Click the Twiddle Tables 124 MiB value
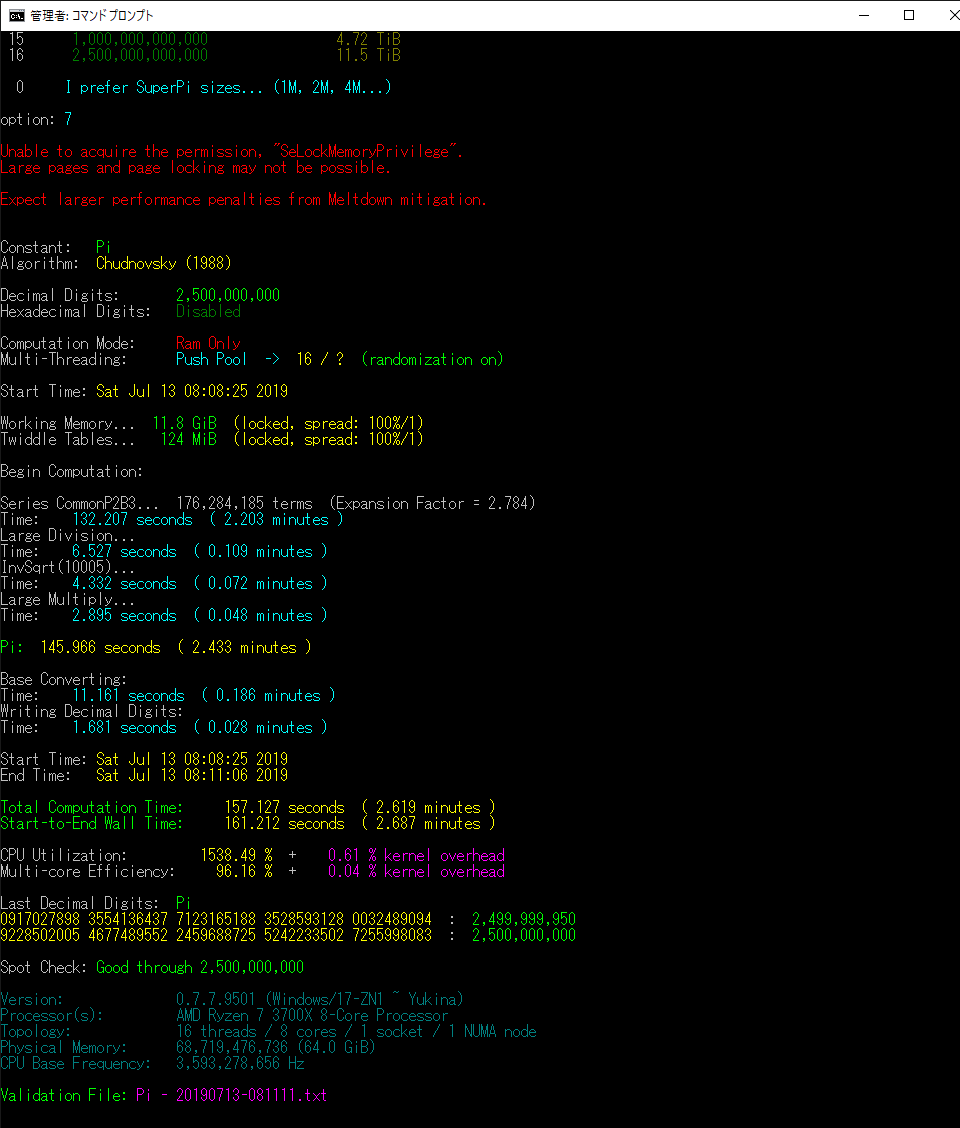Viewport: 960px width, 1128px height. [188, 440]
